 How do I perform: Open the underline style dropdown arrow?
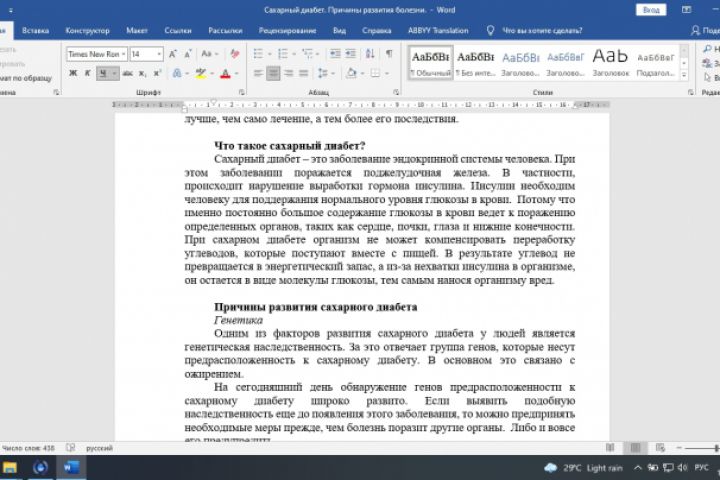pyautogui.click(x=114, y=73)
